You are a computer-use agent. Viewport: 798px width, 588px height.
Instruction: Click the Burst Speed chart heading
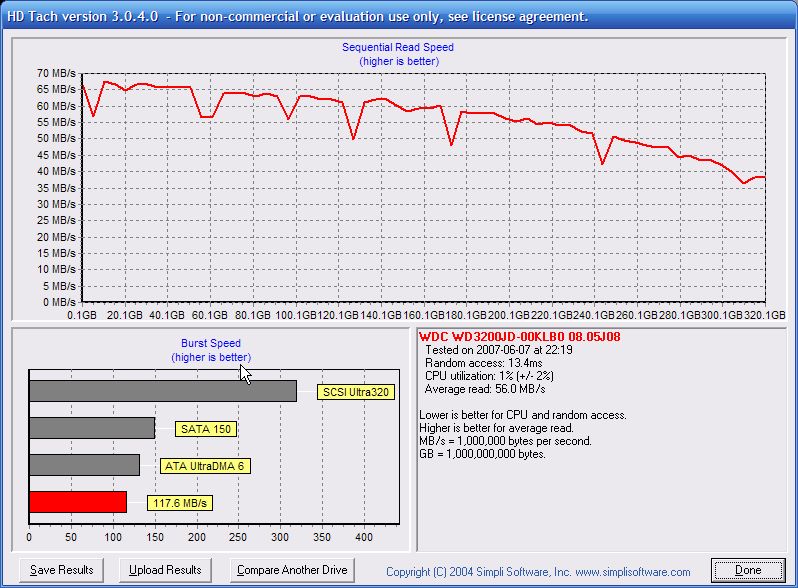click(211, 343)
